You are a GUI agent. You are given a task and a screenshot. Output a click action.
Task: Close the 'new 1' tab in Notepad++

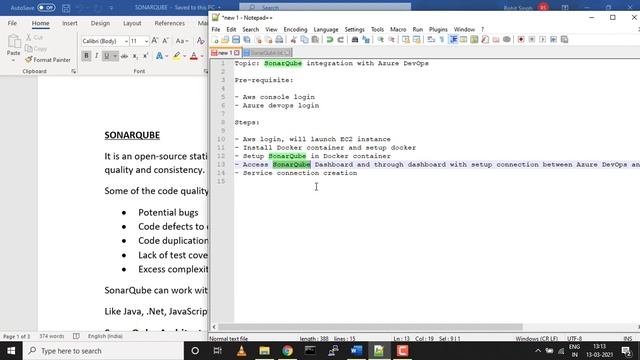coord(236,53)
